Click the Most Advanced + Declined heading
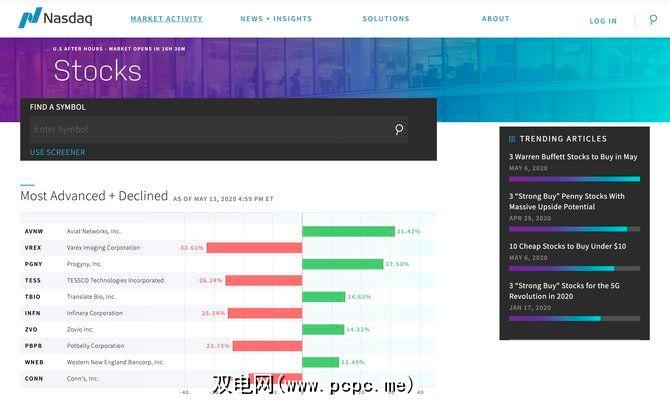 [x=94, y=196]
